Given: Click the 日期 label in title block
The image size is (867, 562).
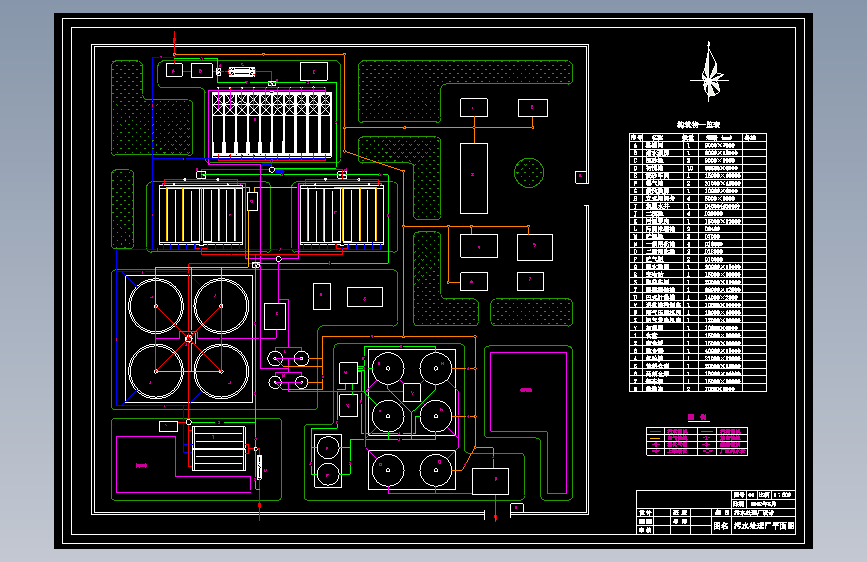Looking at the screenshot, I should (x=739, y=504).
